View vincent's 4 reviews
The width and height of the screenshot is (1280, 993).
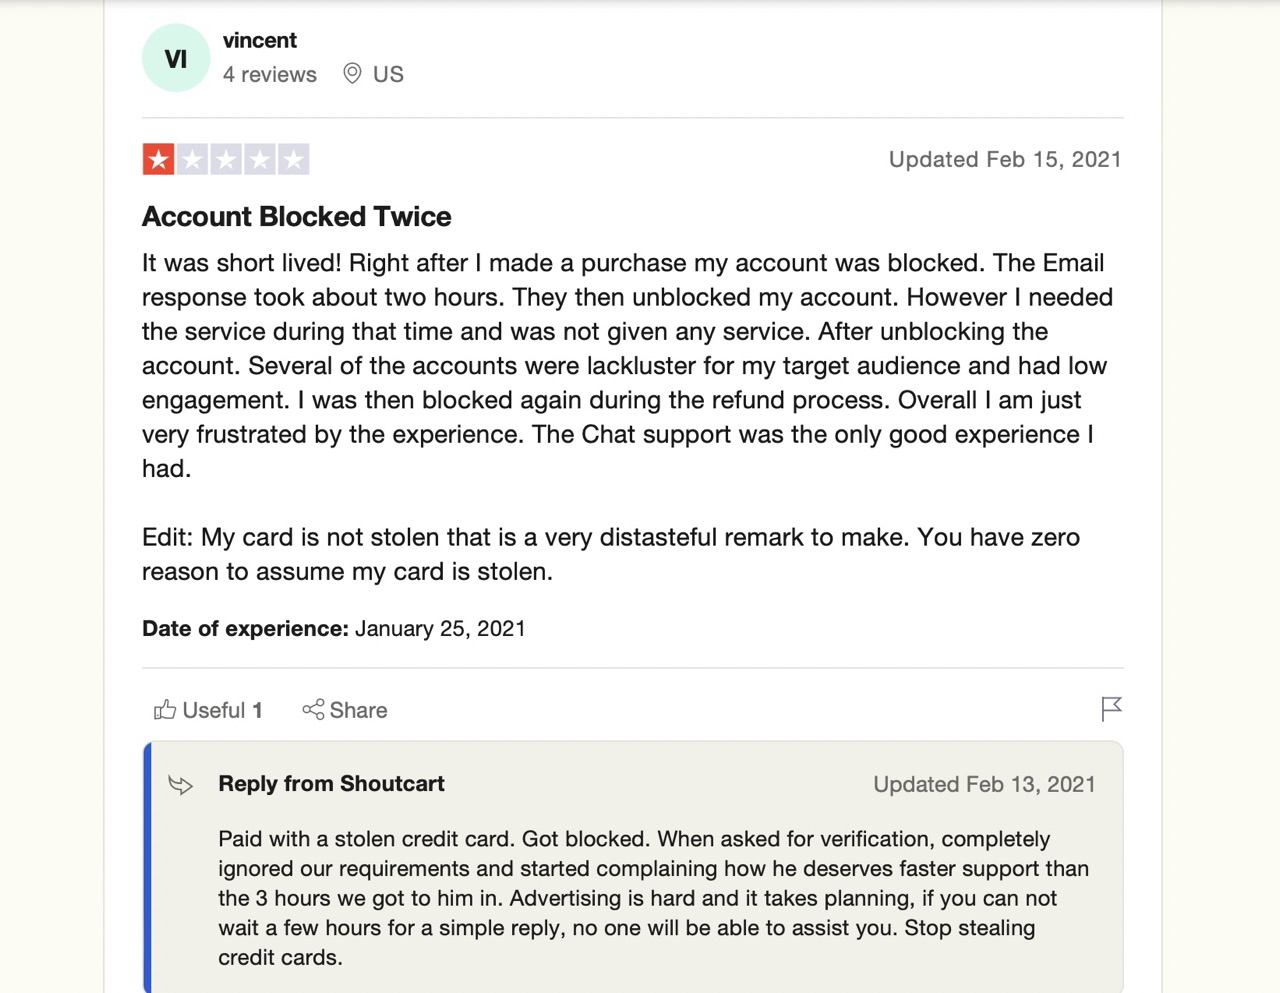coord(270,75)
